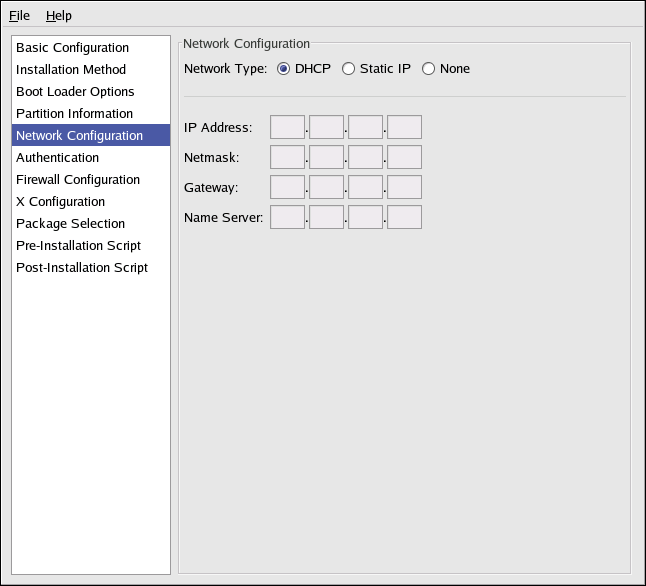Click first octet of IP Address

287,127
